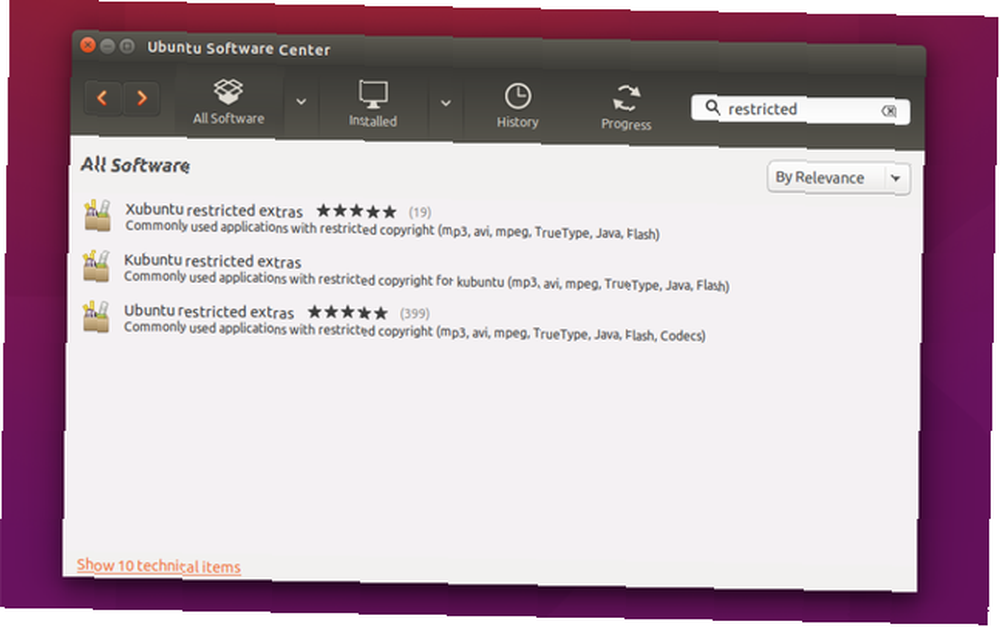
Task: Close the Ubuntu Software Center window
Action: point(88,45)
